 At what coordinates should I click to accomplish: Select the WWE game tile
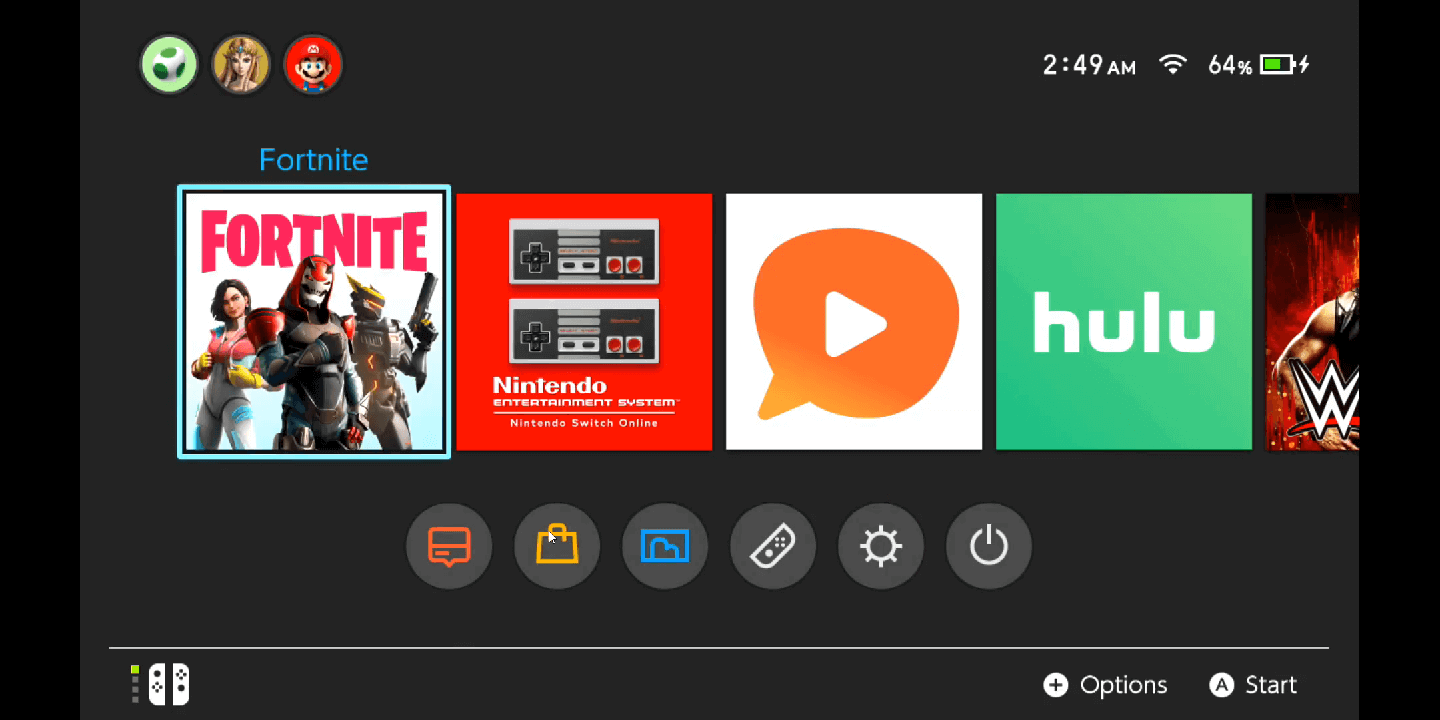tap(1312, 322)
